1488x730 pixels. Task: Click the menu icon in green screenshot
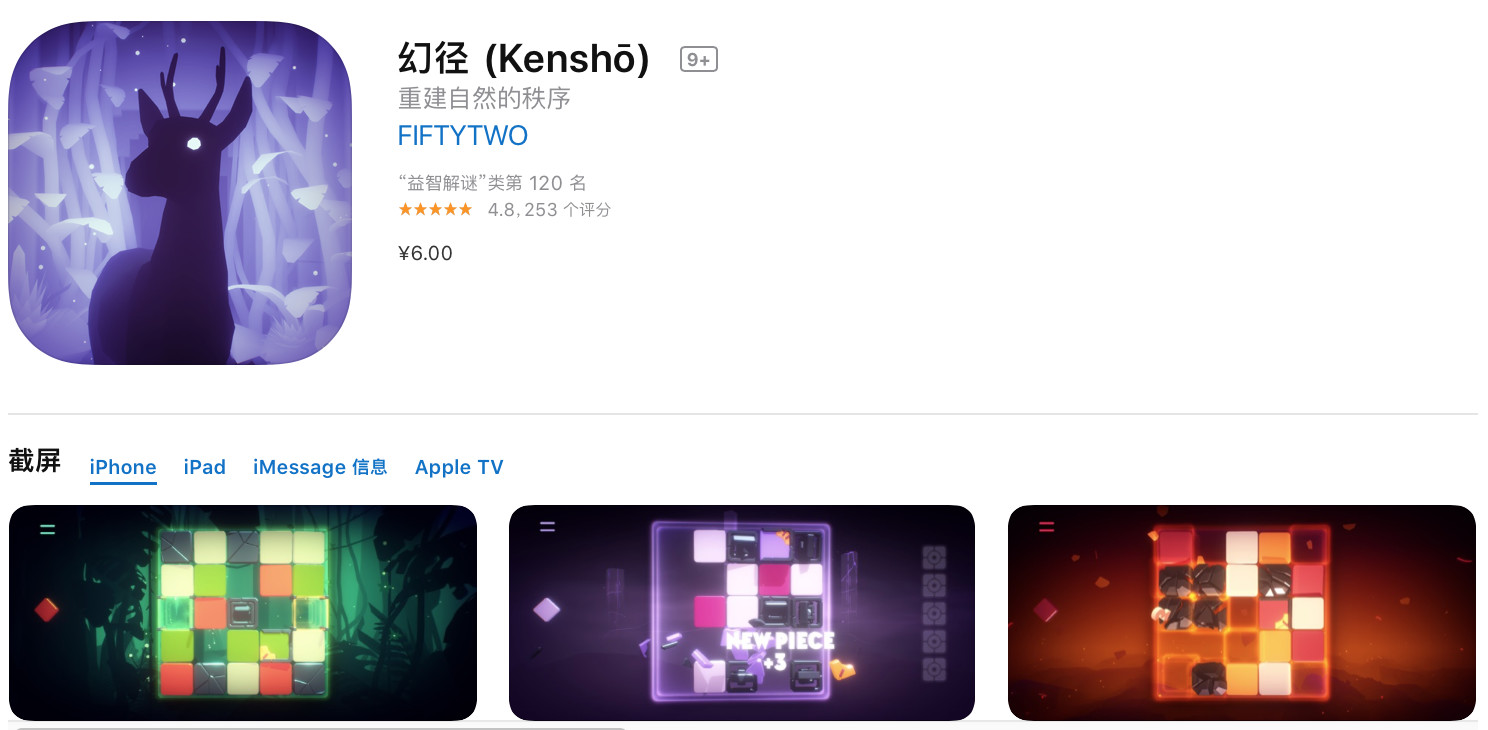coord(48,527)
